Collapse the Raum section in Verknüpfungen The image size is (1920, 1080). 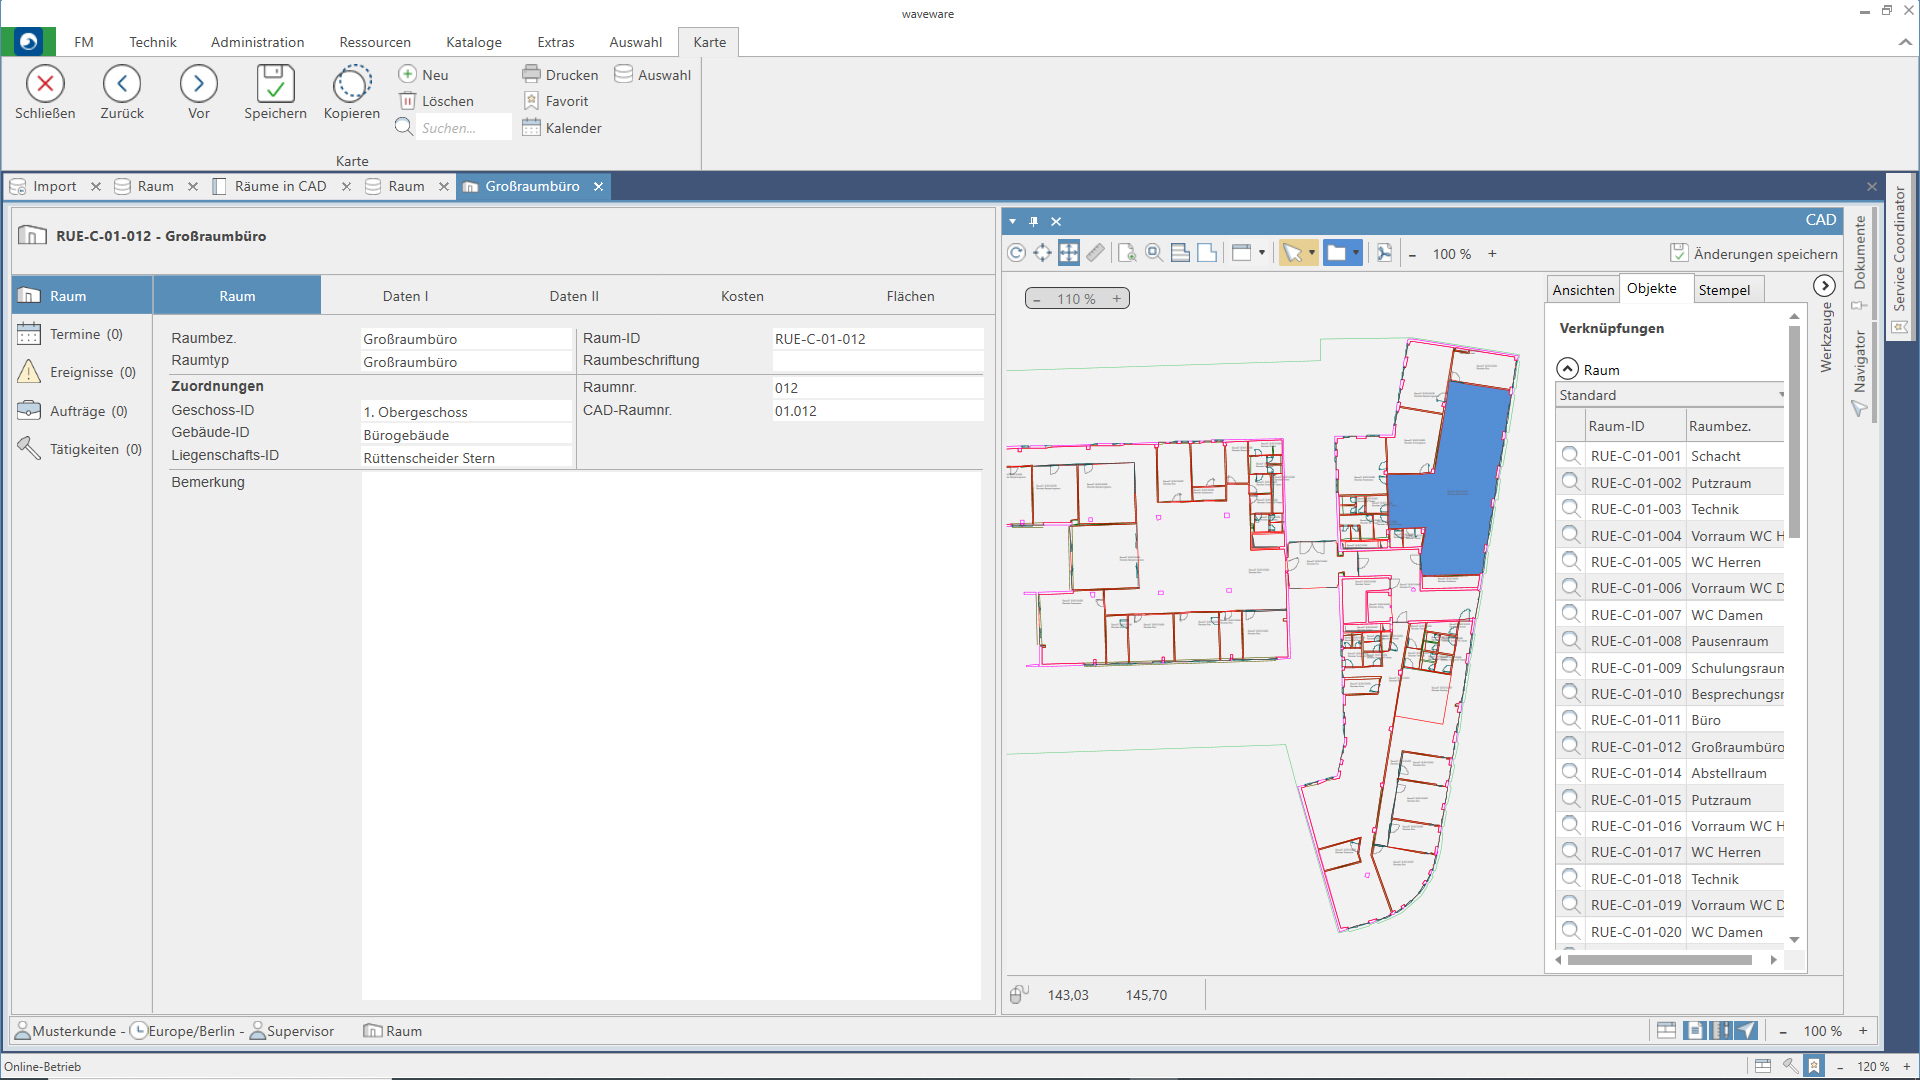point(1567,369)
